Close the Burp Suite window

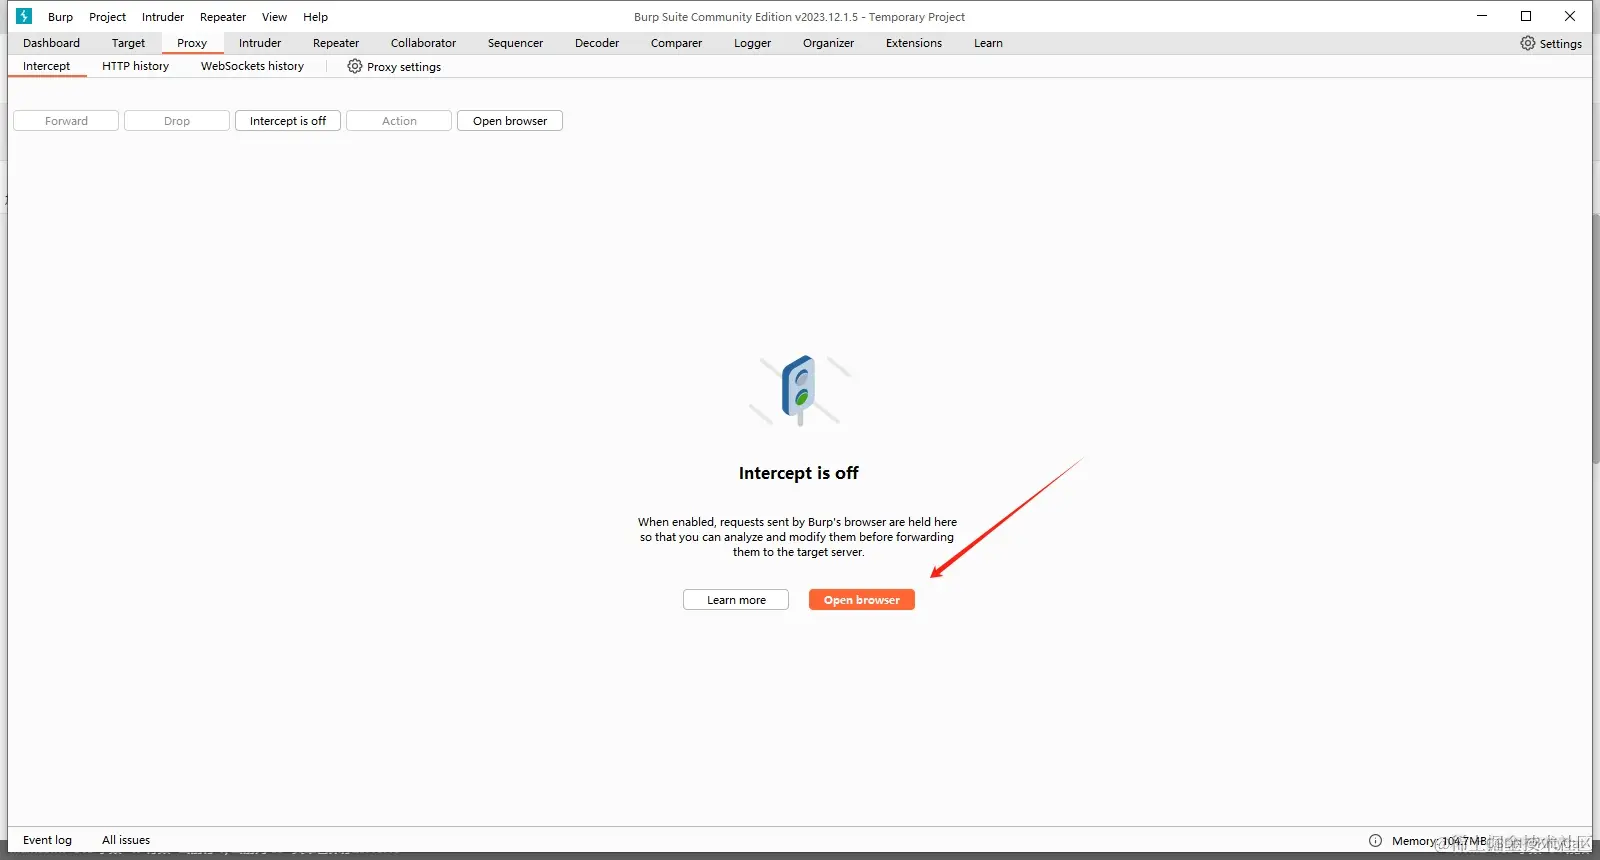pyautogui.click(x=1570, y=16)
